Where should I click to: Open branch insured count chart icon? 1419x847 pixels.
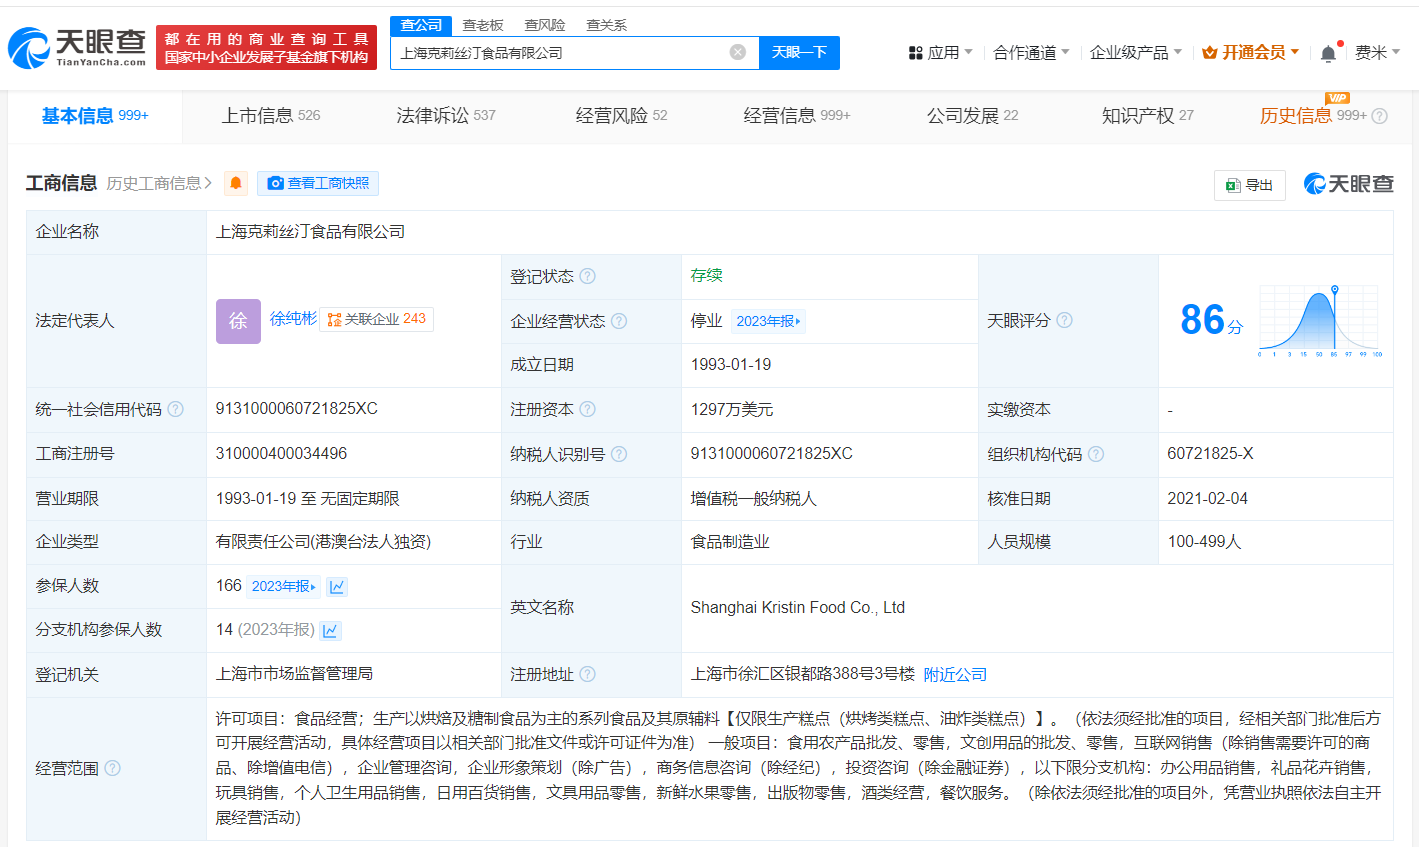[331, 631]
